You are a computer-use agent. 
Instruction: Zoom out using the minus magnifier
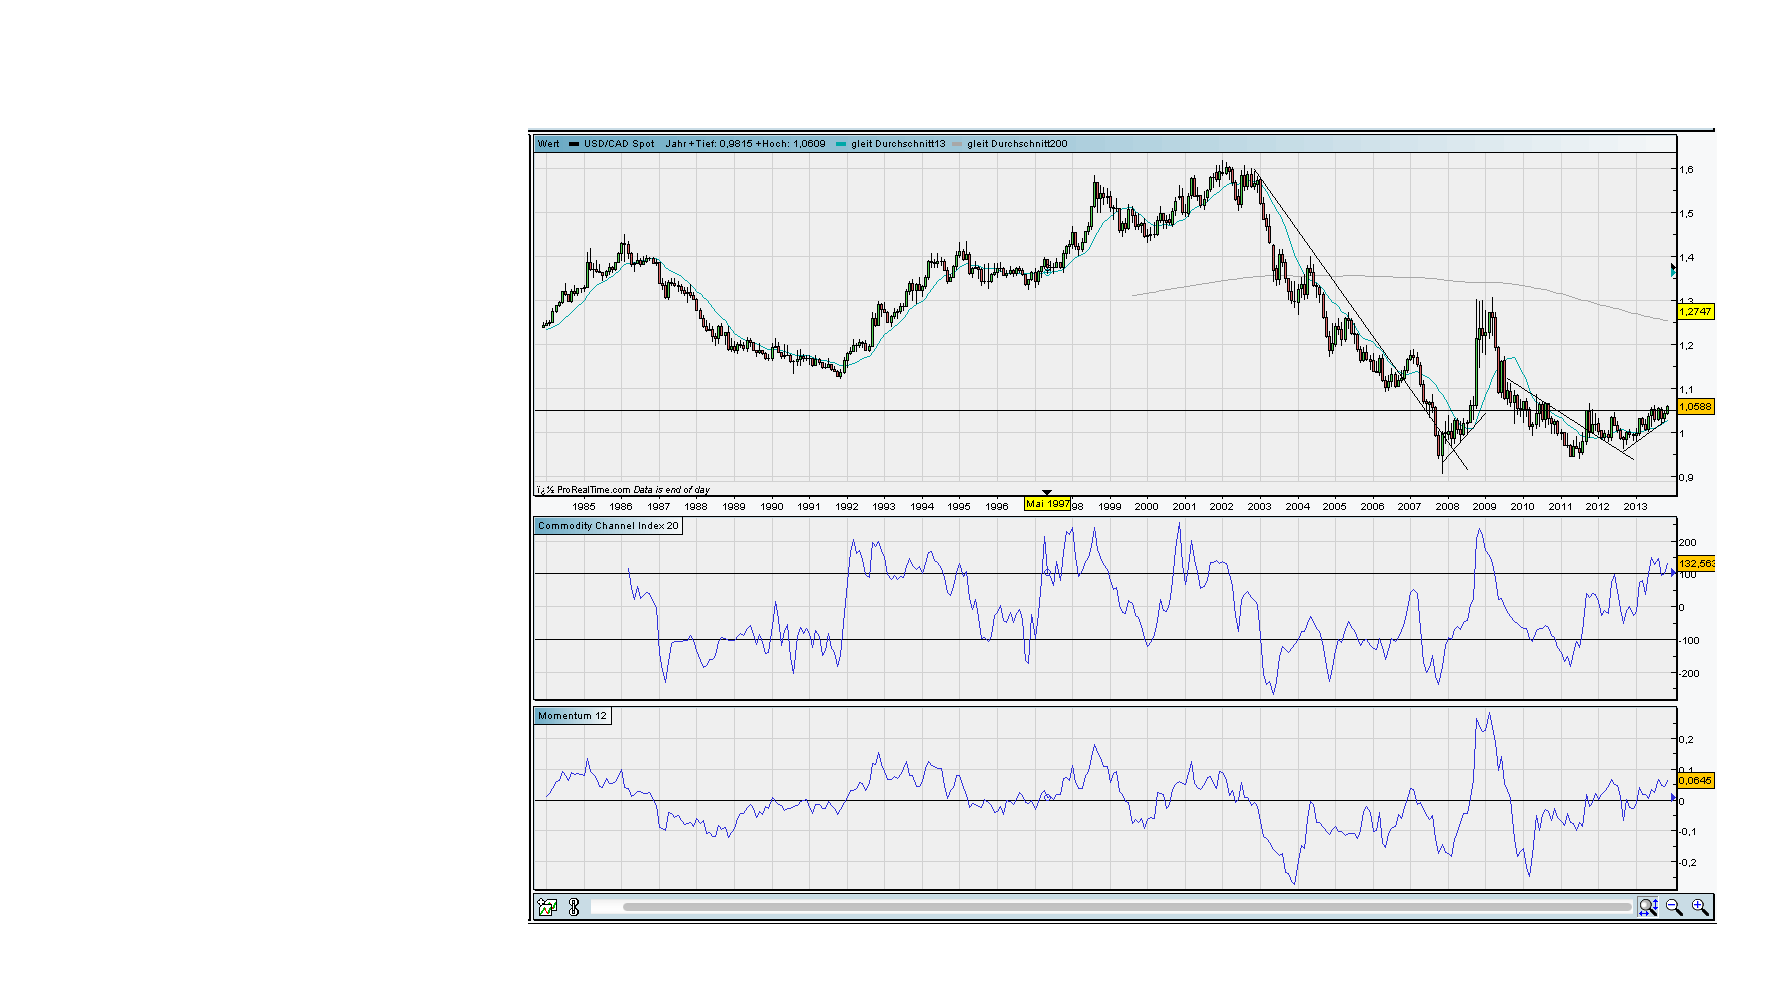[x=1674, y=907]
